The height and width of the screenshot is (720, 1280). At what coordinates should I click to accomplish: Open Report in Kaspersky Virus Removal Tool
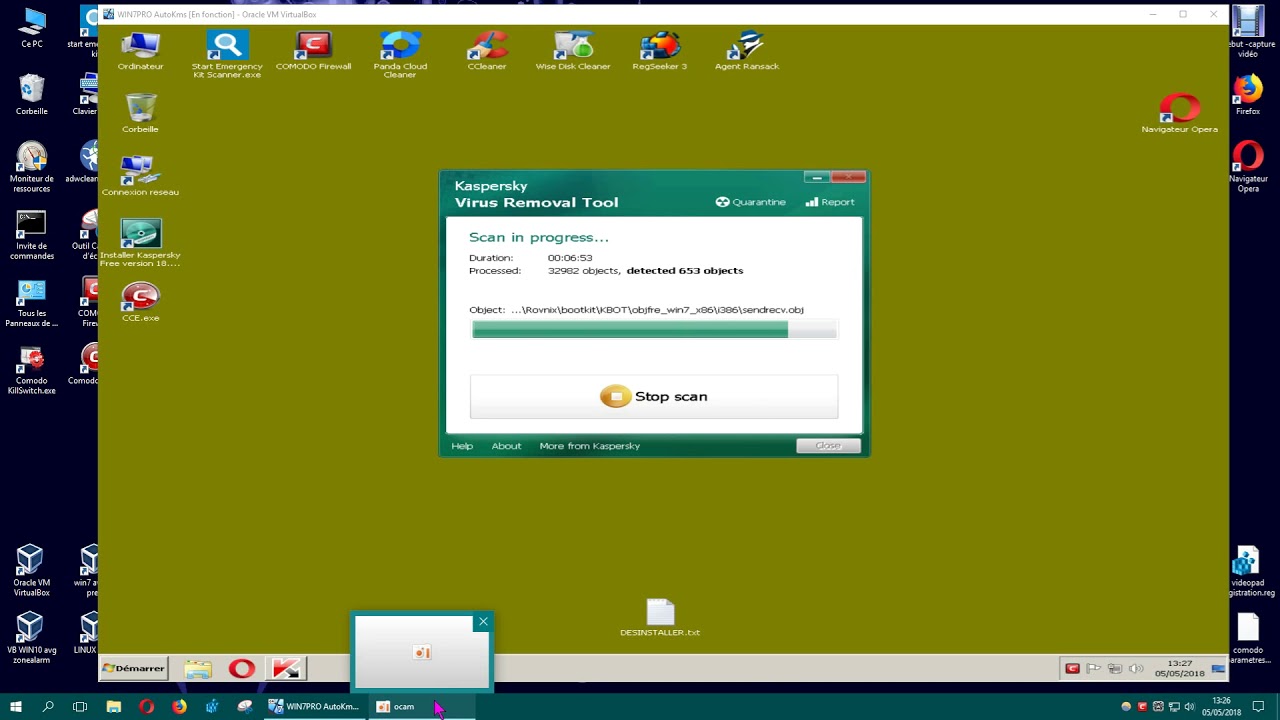tap(830, 202)
